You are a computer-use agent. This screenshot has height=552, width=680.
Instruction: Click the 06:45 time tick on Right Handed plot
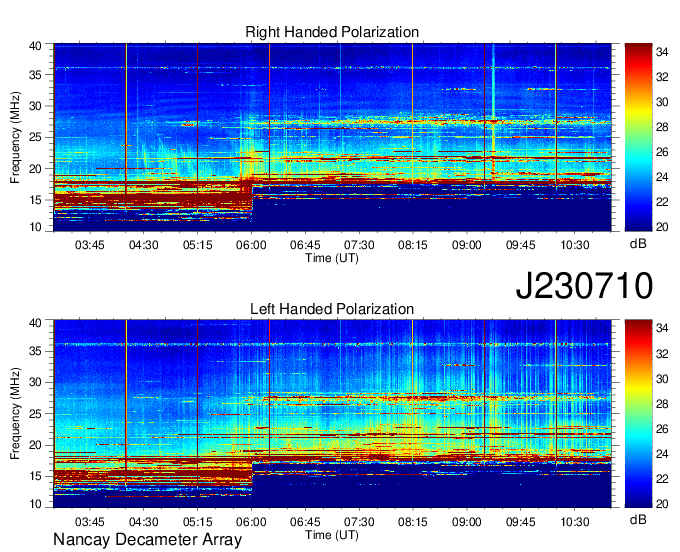[x=305, y=245]
